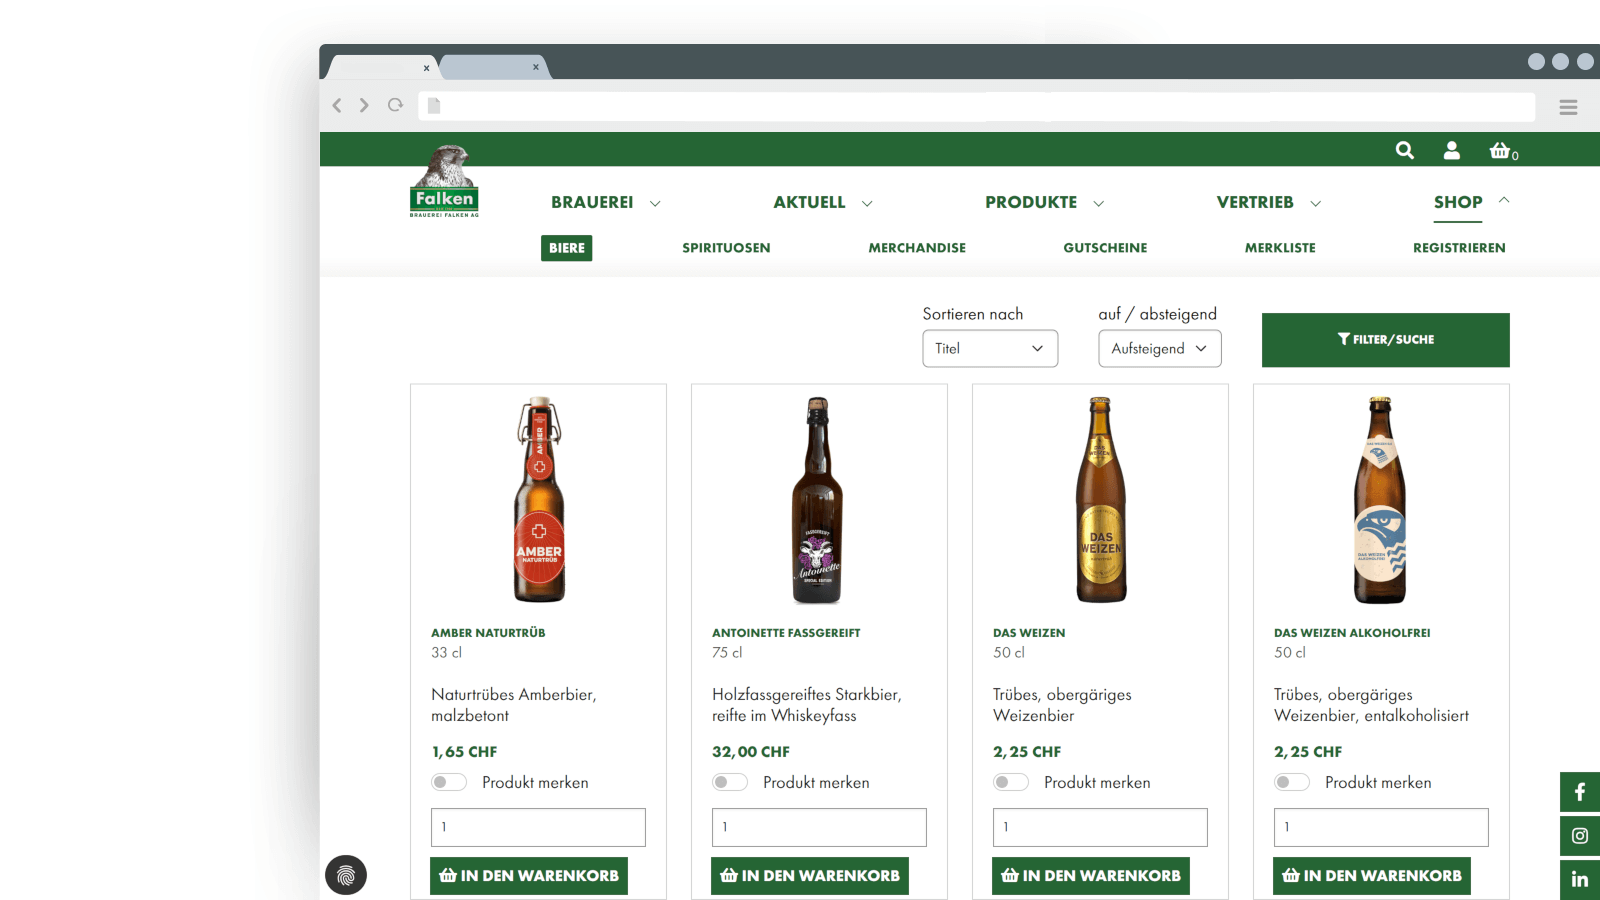
Task: Select the Gutscheine submenu item
Action: coord(1105,248)
